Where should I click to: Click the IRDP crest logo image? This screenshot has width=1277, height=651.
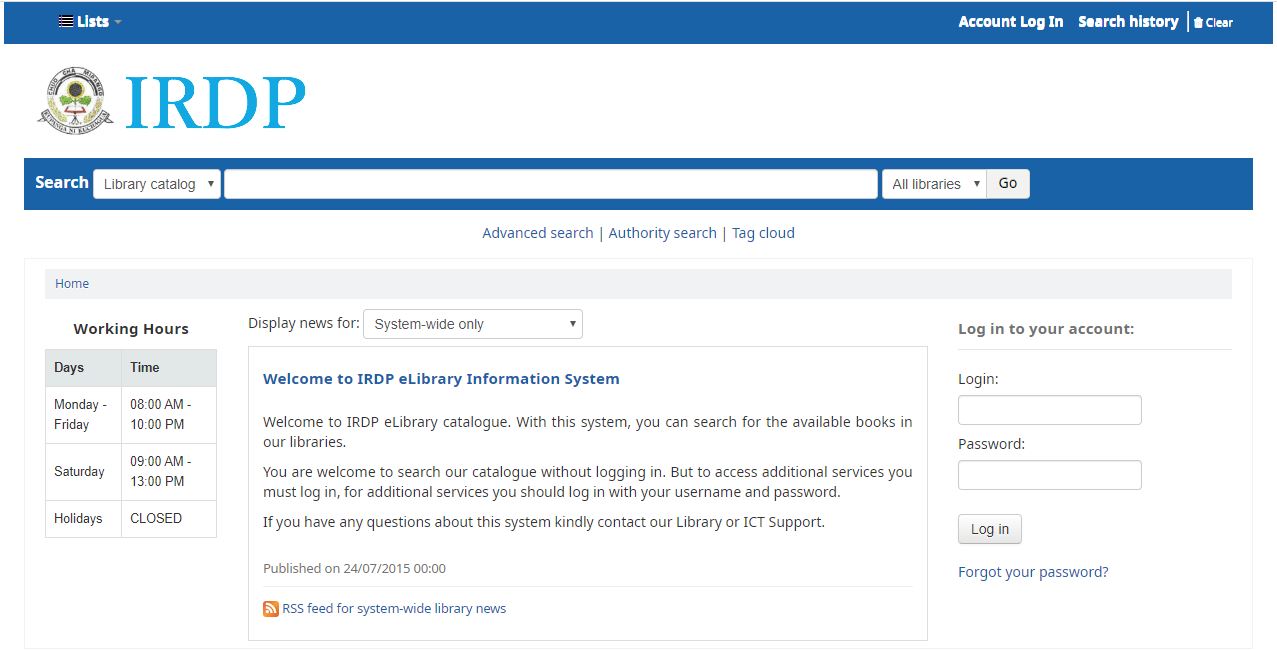76,101
